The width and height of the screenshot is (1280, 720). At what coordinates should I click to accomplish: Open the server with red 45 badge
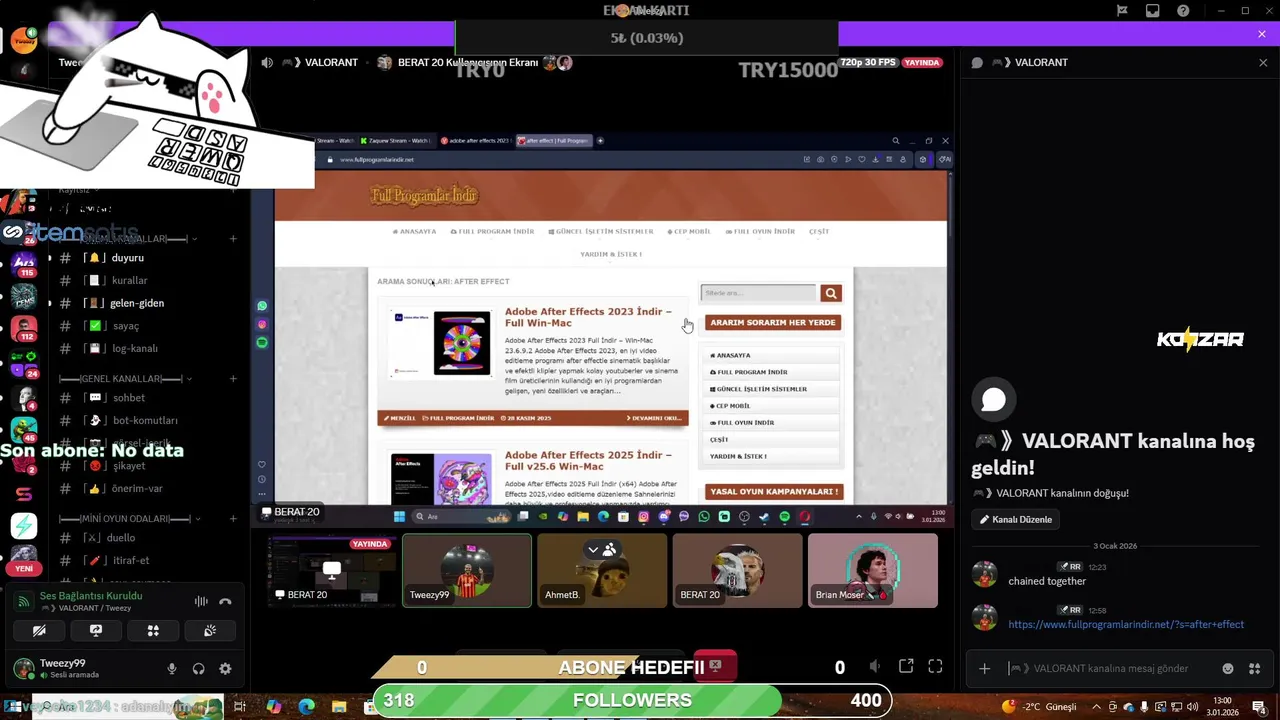[x=24, y=431]
